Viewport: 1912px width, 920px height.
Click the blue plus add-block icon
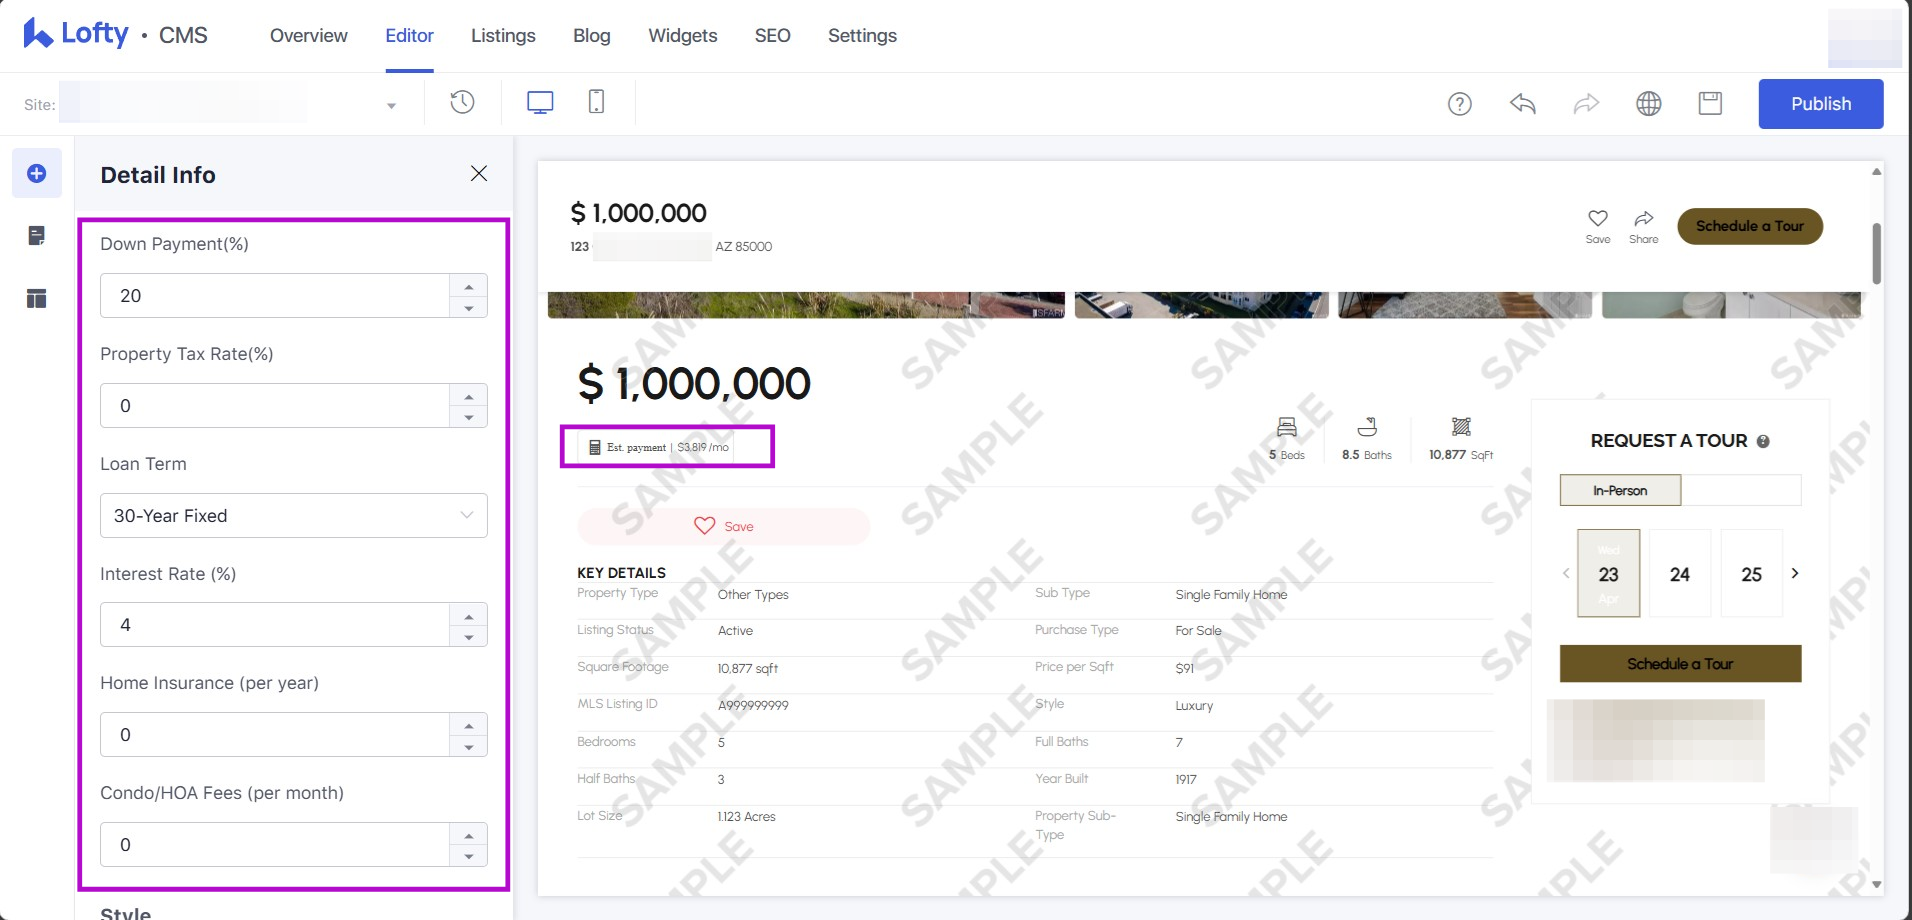[x=37, y=174]
